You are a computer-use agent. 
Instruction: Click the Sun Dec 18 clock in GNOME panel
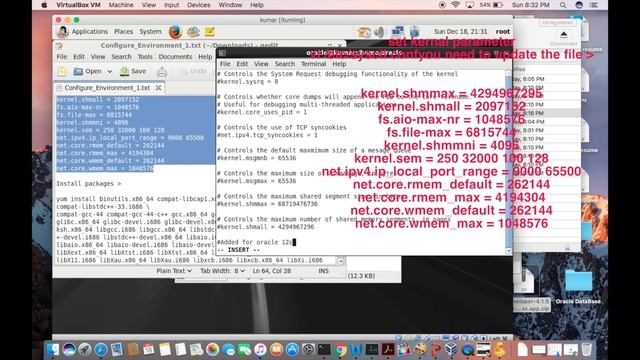pyautogui.click(x=460, y=31)
